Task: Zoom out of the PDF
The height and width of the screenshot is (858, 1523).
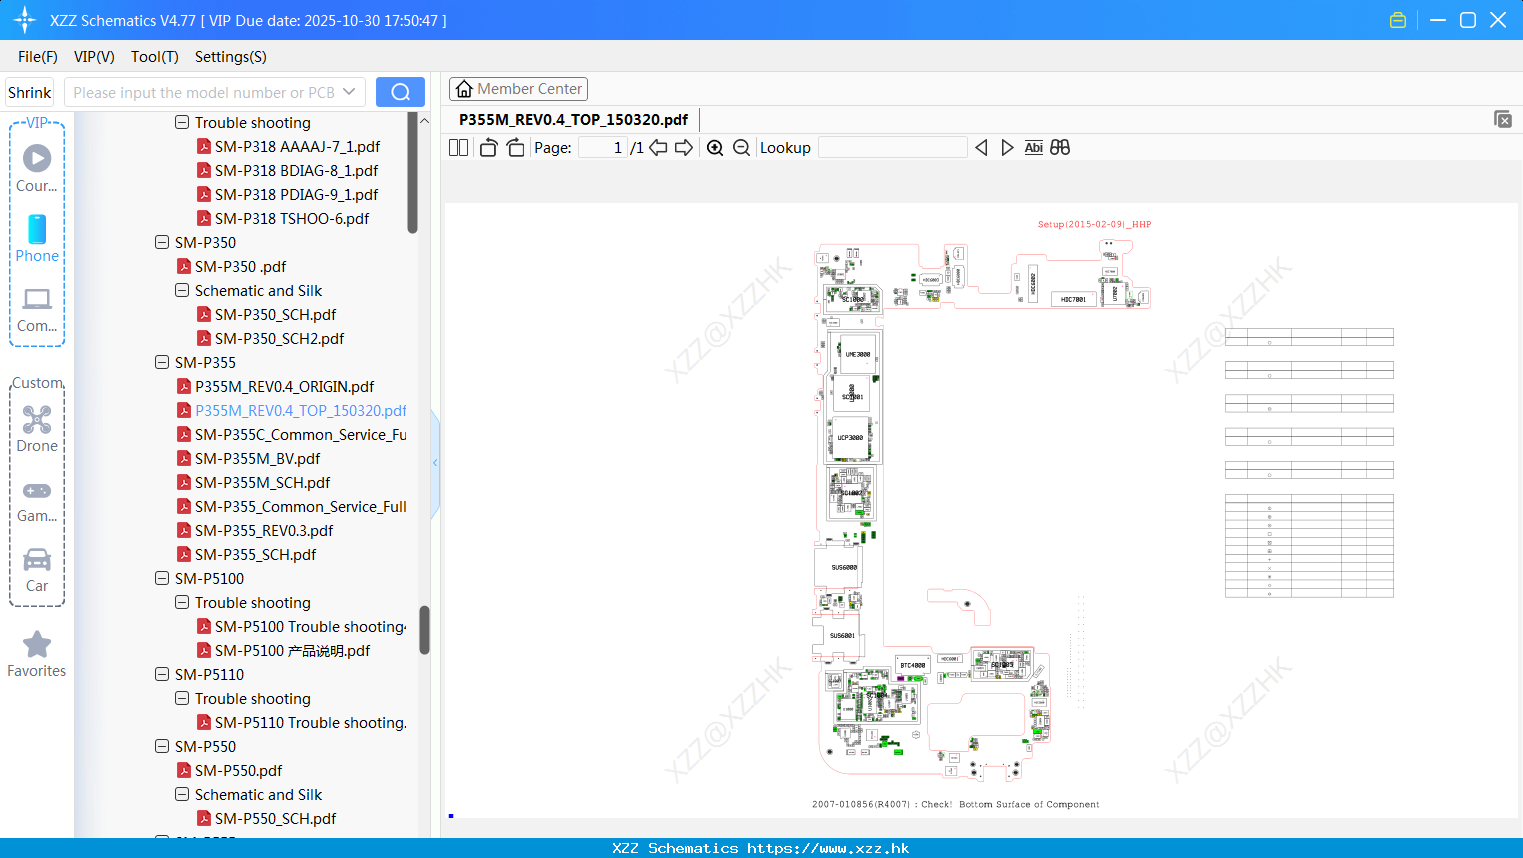Action: pyautogui.click(x=741, y=147)
